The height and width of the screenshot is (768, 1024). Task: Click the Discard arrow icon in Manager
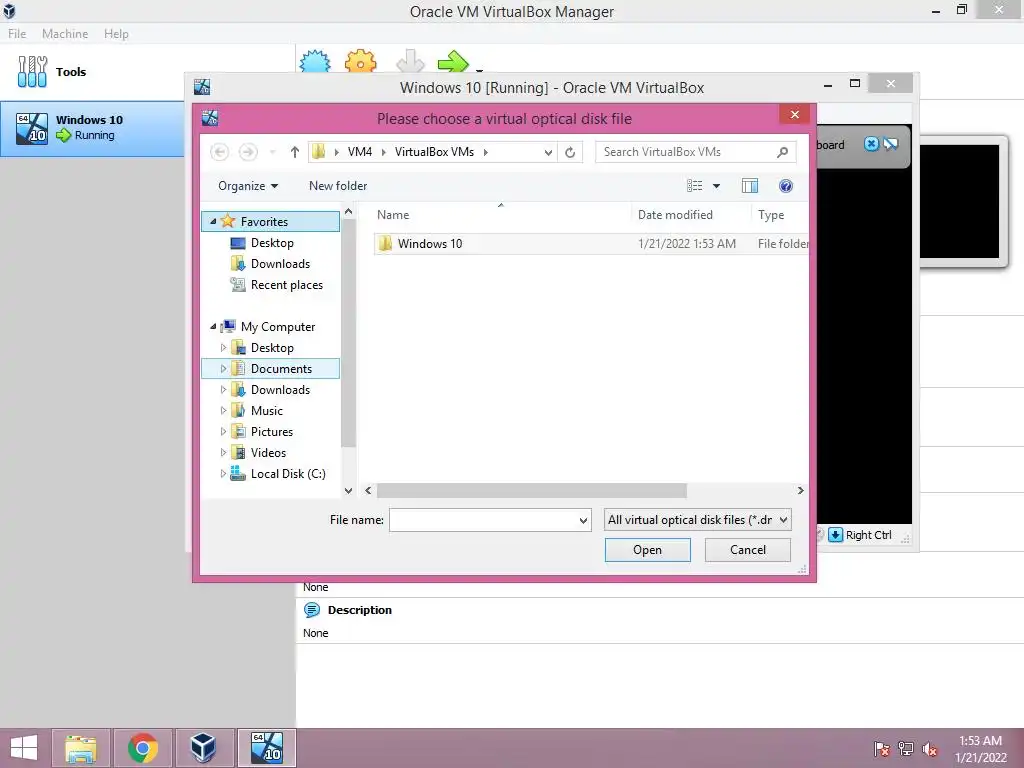pyautogui.click(x=410, y=62)
